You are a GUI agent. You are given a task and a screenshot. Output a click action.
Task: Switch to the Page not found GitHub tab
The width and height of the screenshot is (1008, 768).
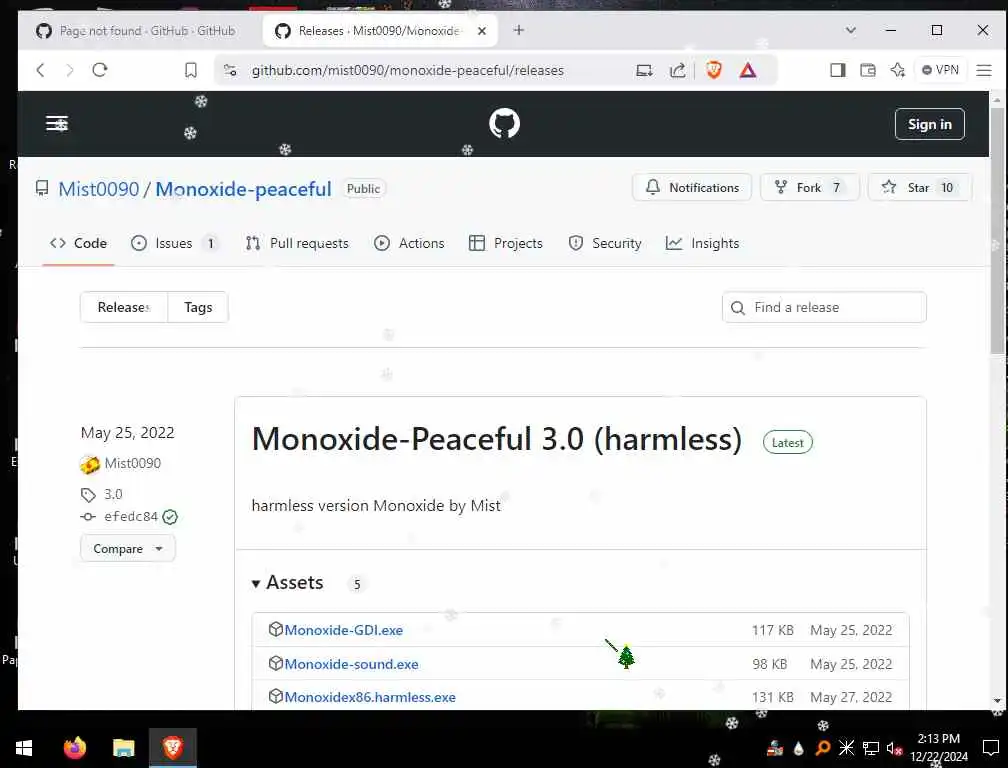(x=136, y=31)
